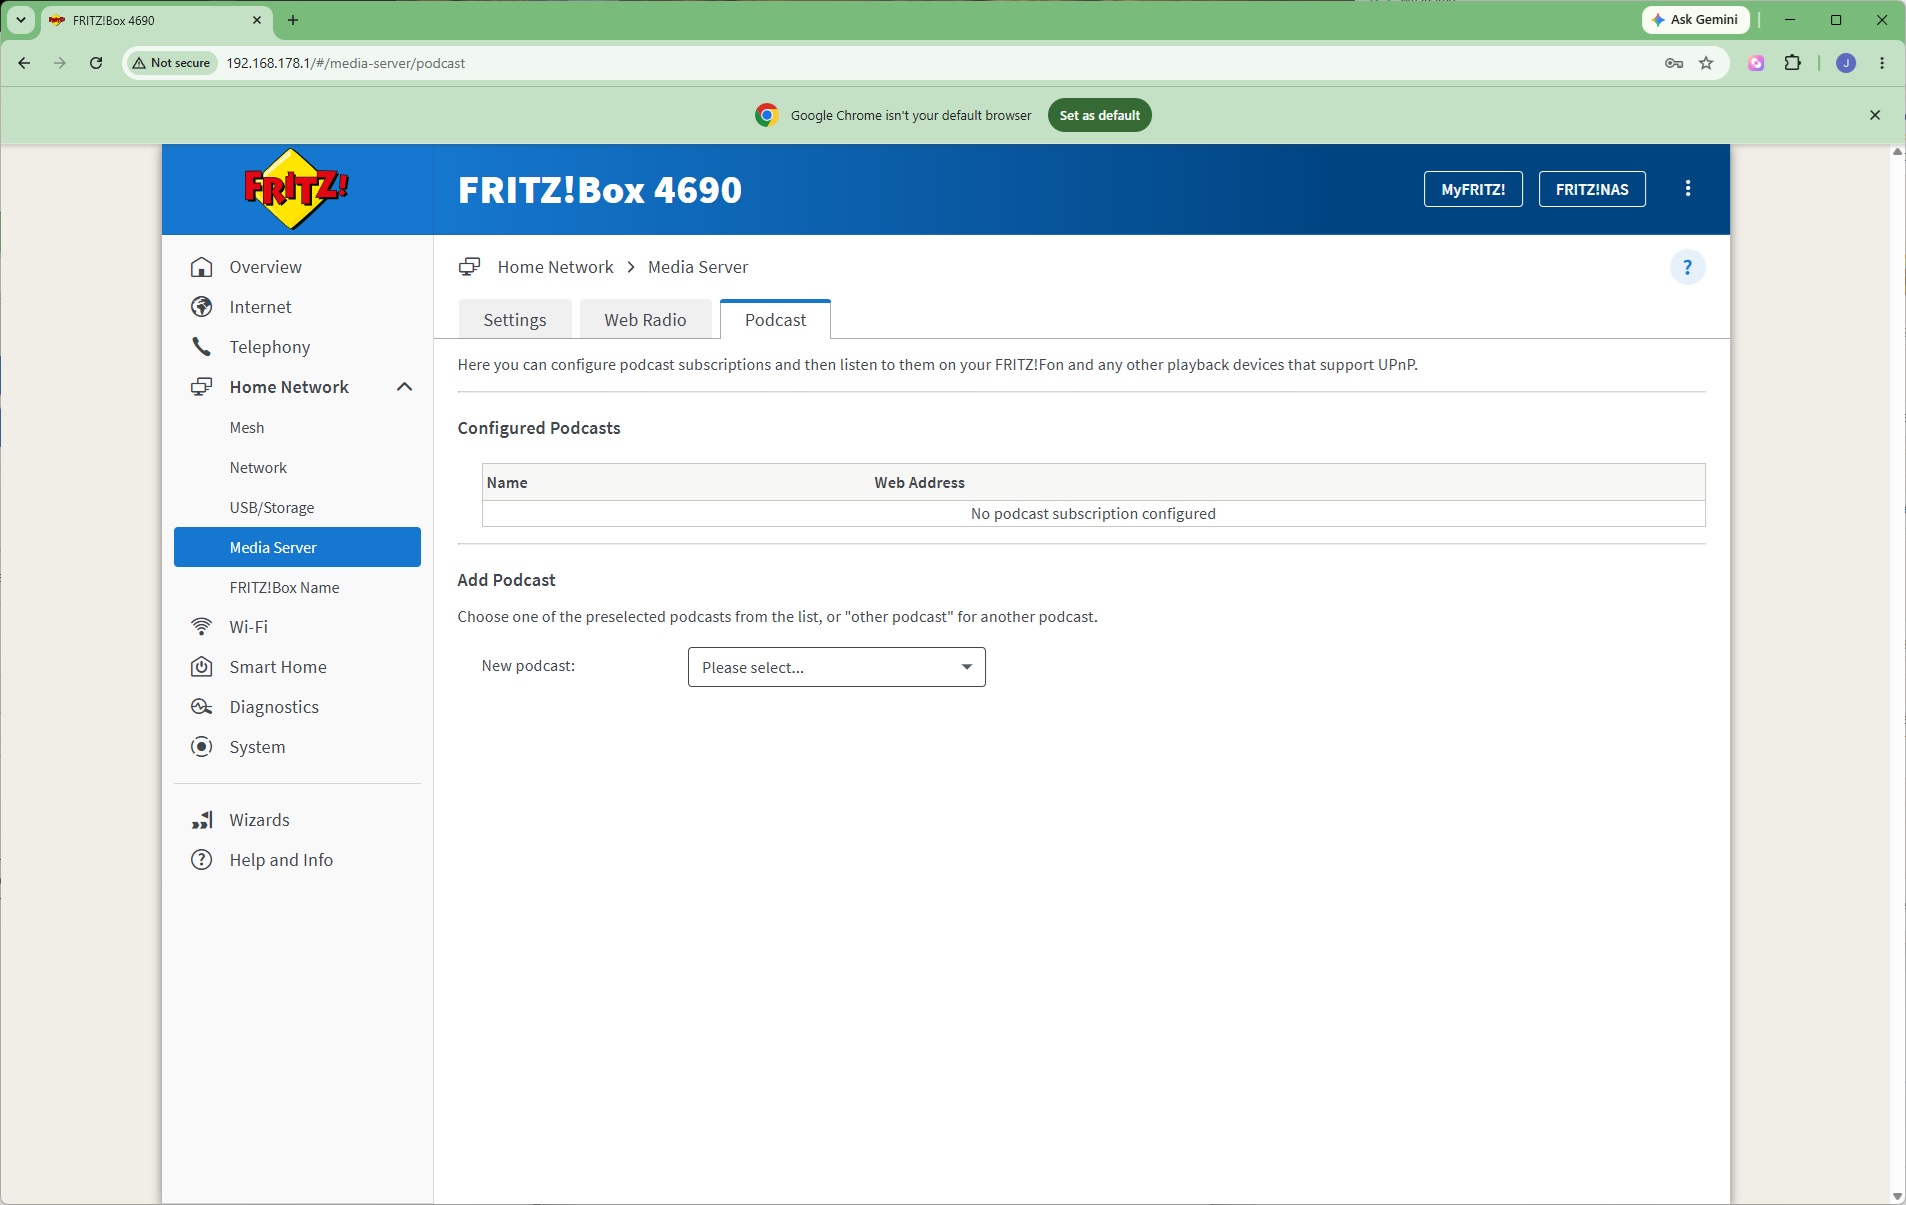Open Network in the sidebar
The image size is (1906, 1205).
(258, 467)
